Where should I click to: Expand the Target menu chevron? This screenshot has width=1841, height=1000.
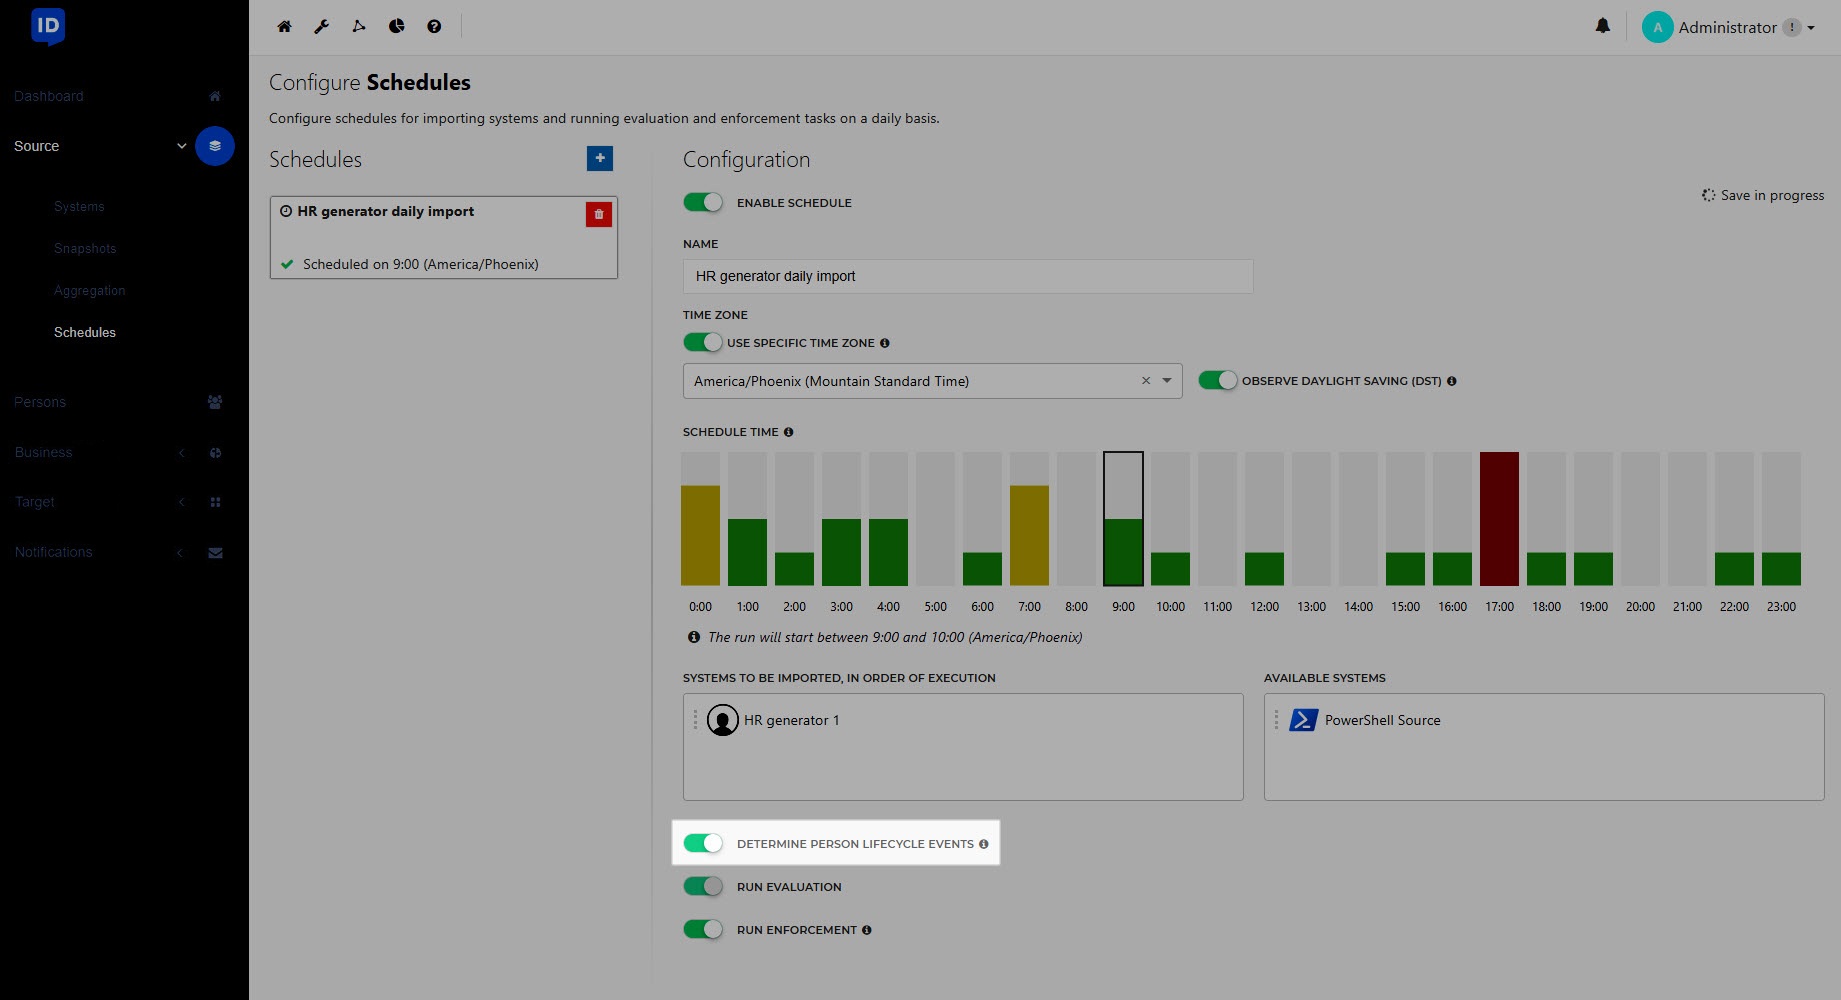pos(181,502)
